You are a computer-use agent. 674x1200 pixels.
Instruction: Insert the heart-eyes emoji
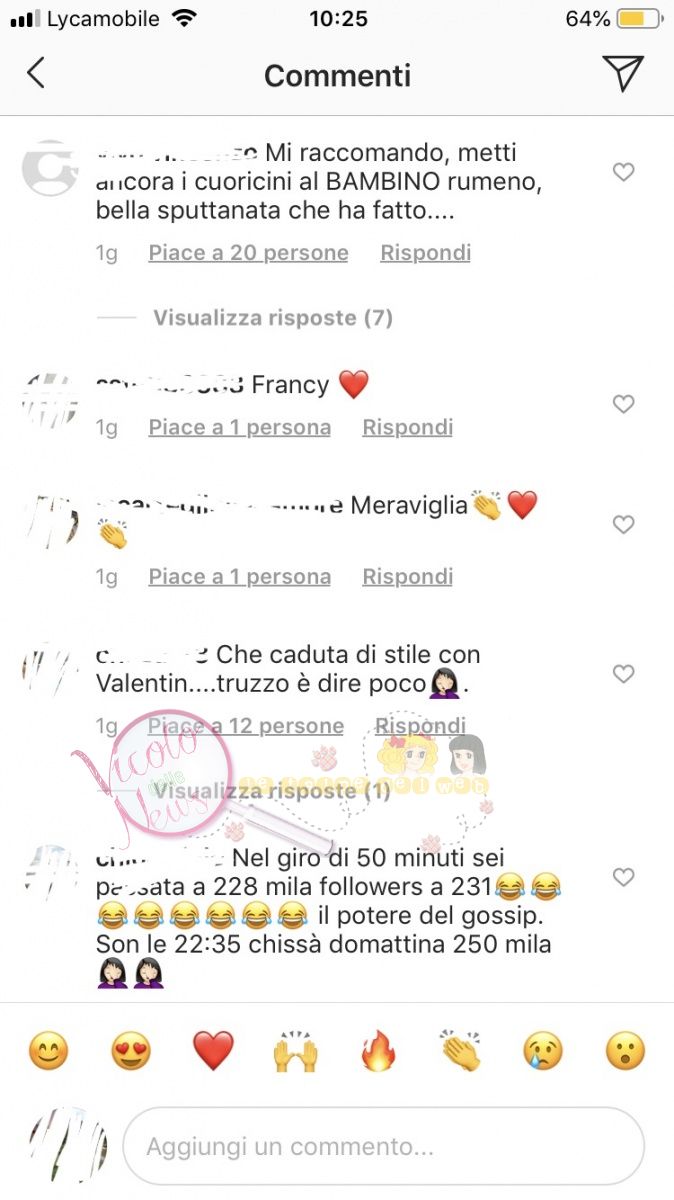click(131, 1052)
